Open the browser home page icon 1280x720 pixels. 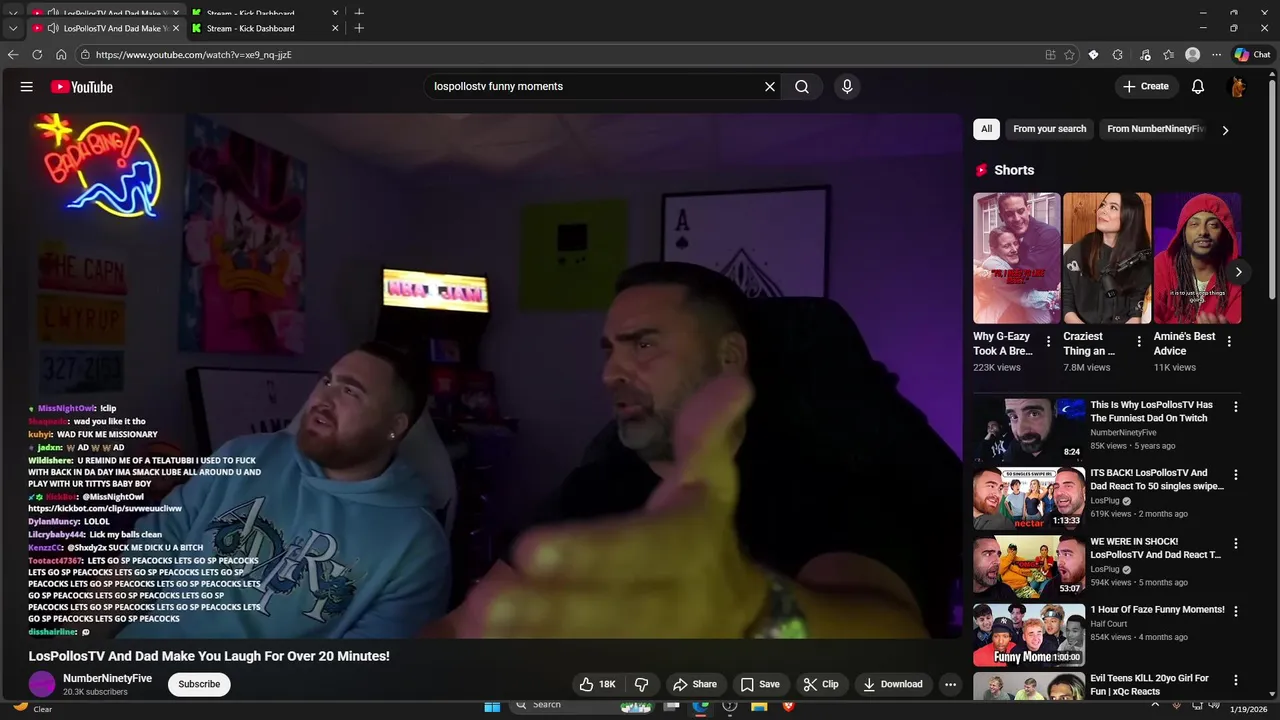point(61,55)
